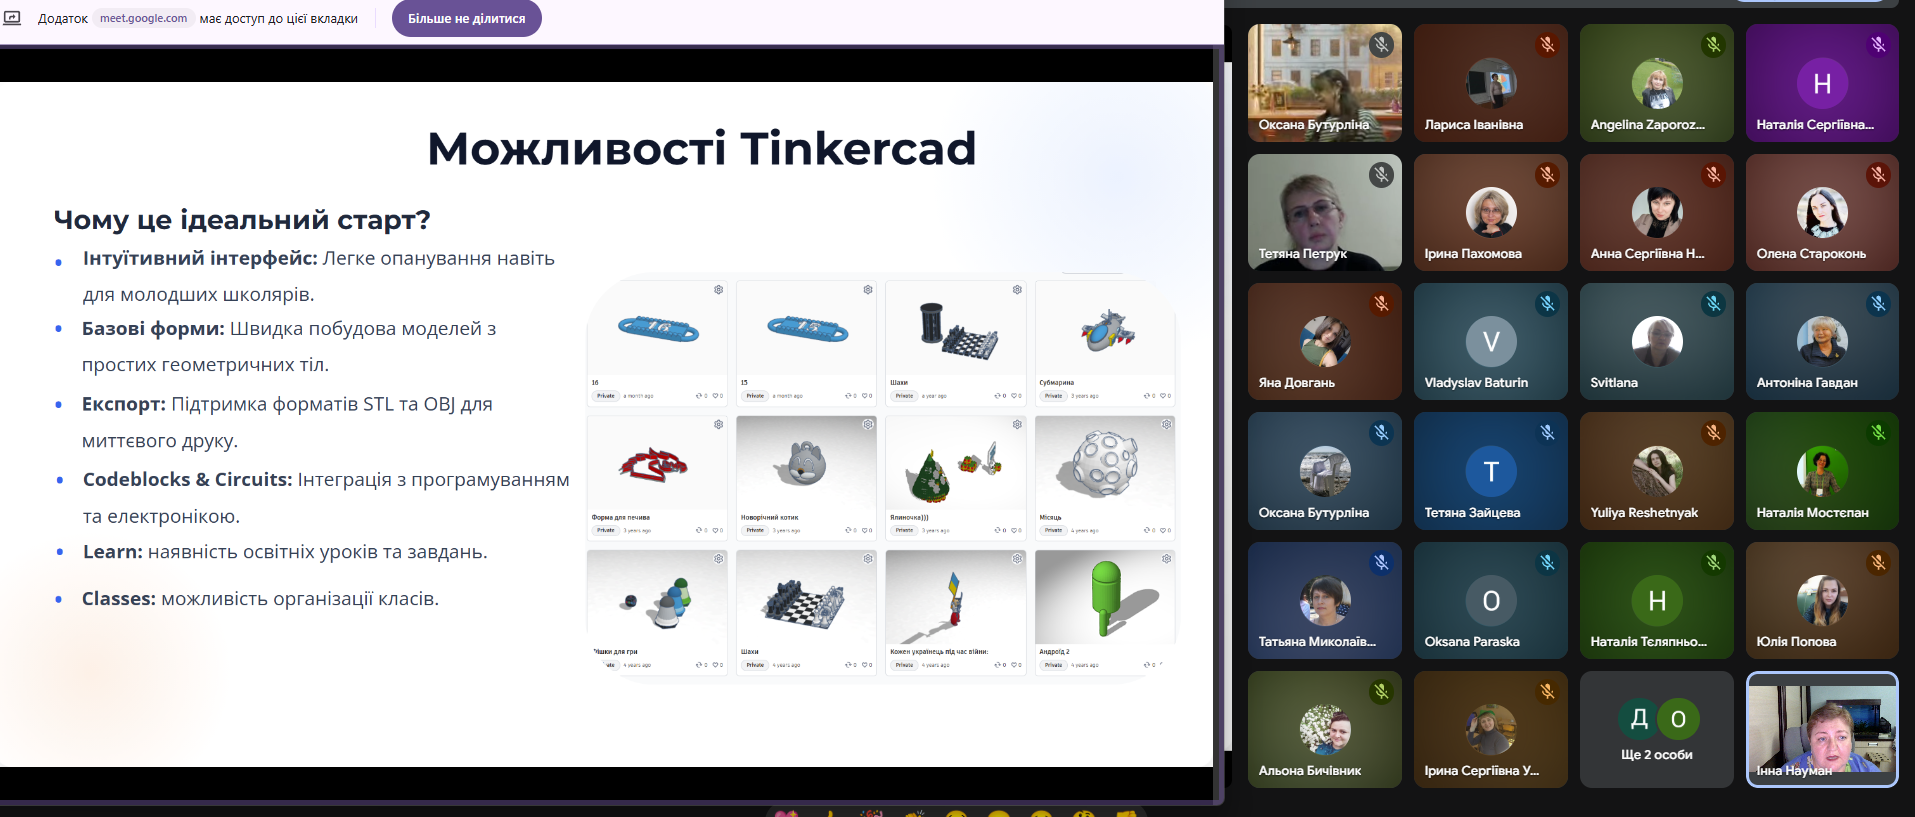Image resolution: width=1915 pixels, height=817 pixels.
Task: Click the 'Чому це ідеальний старт?' heading
Action: click(242, 220)
